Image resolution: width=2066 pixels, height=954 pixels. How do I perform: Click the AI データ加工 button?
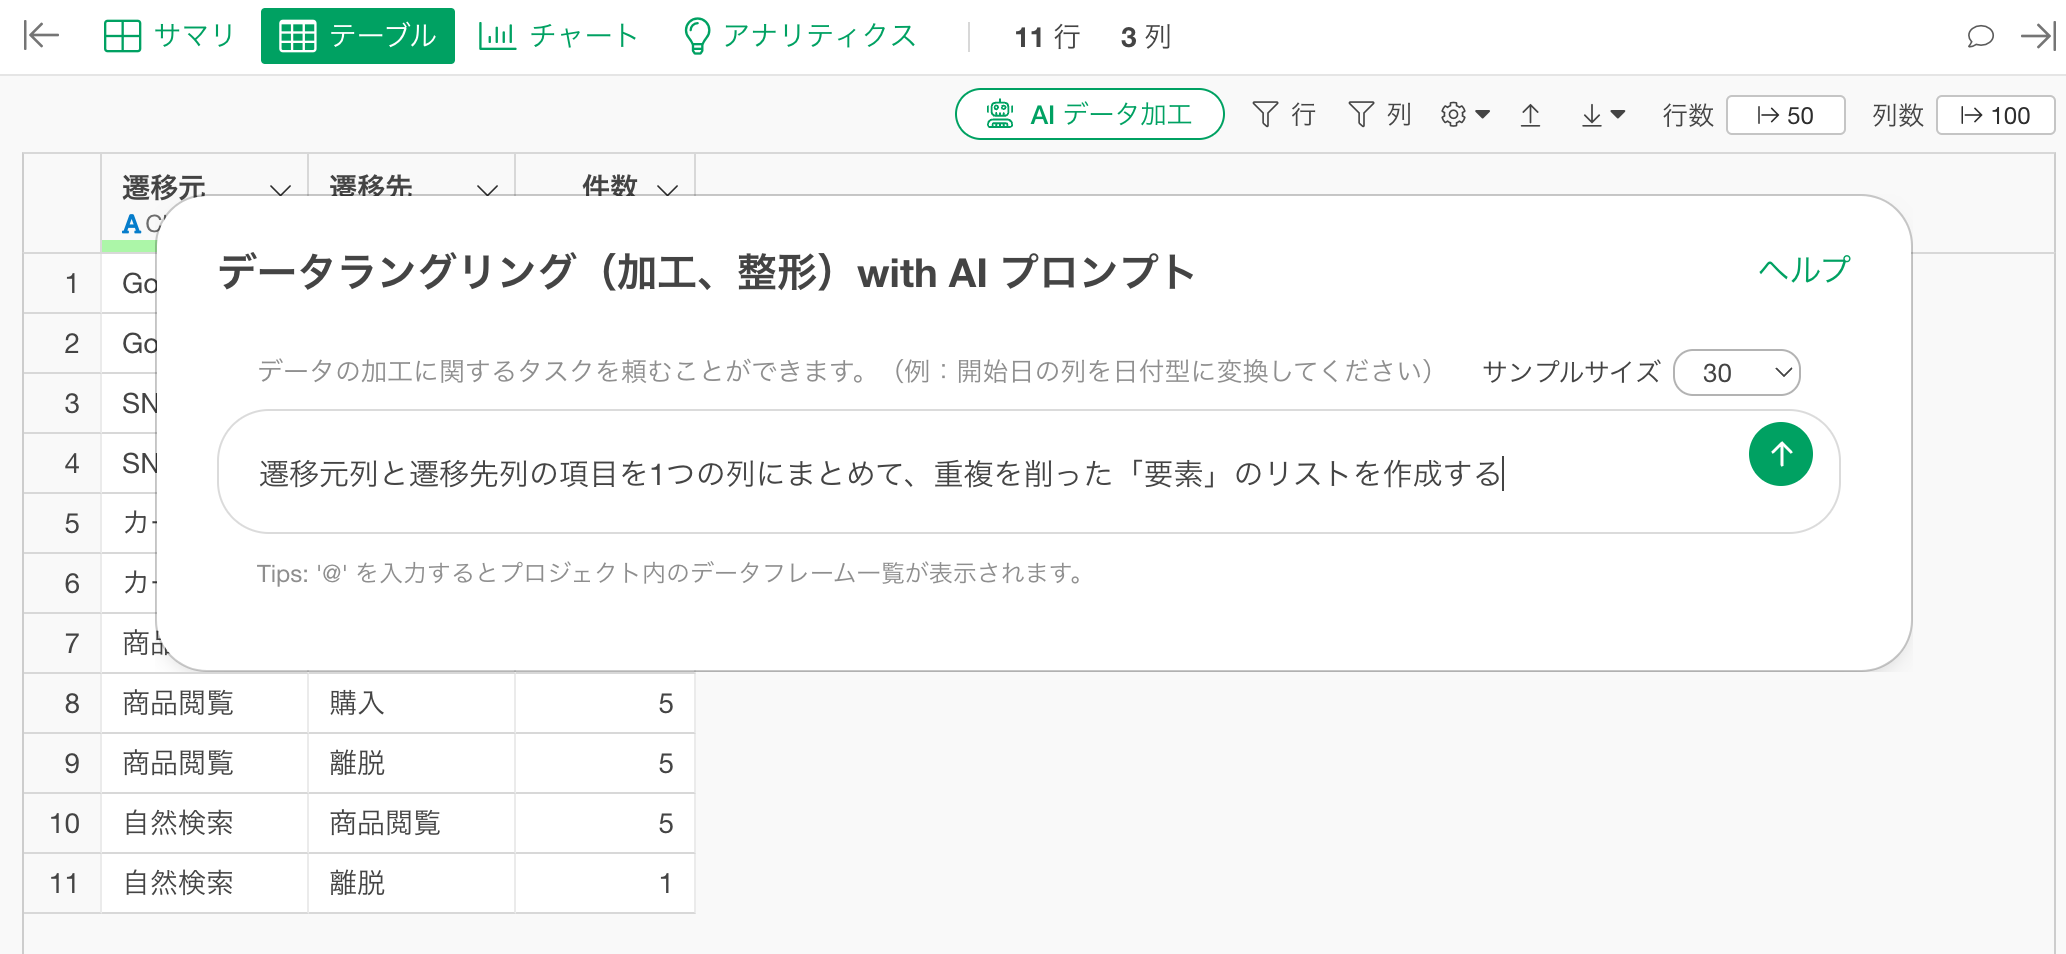[1089, 114]
